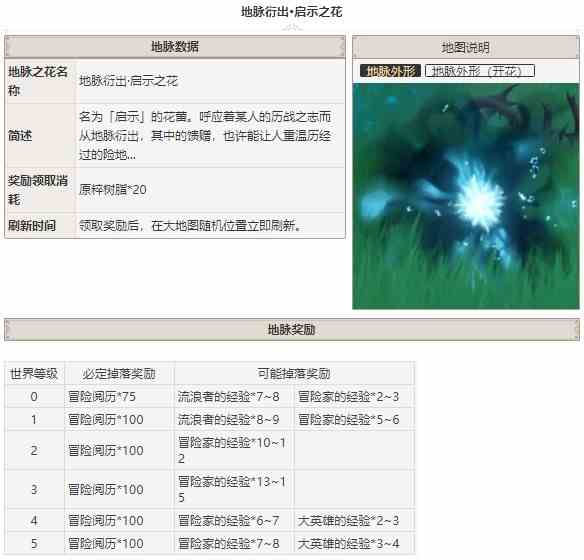Click the 地脉数据 section header
This screenshot has height=560, width=584.
[x=175, y=47]
